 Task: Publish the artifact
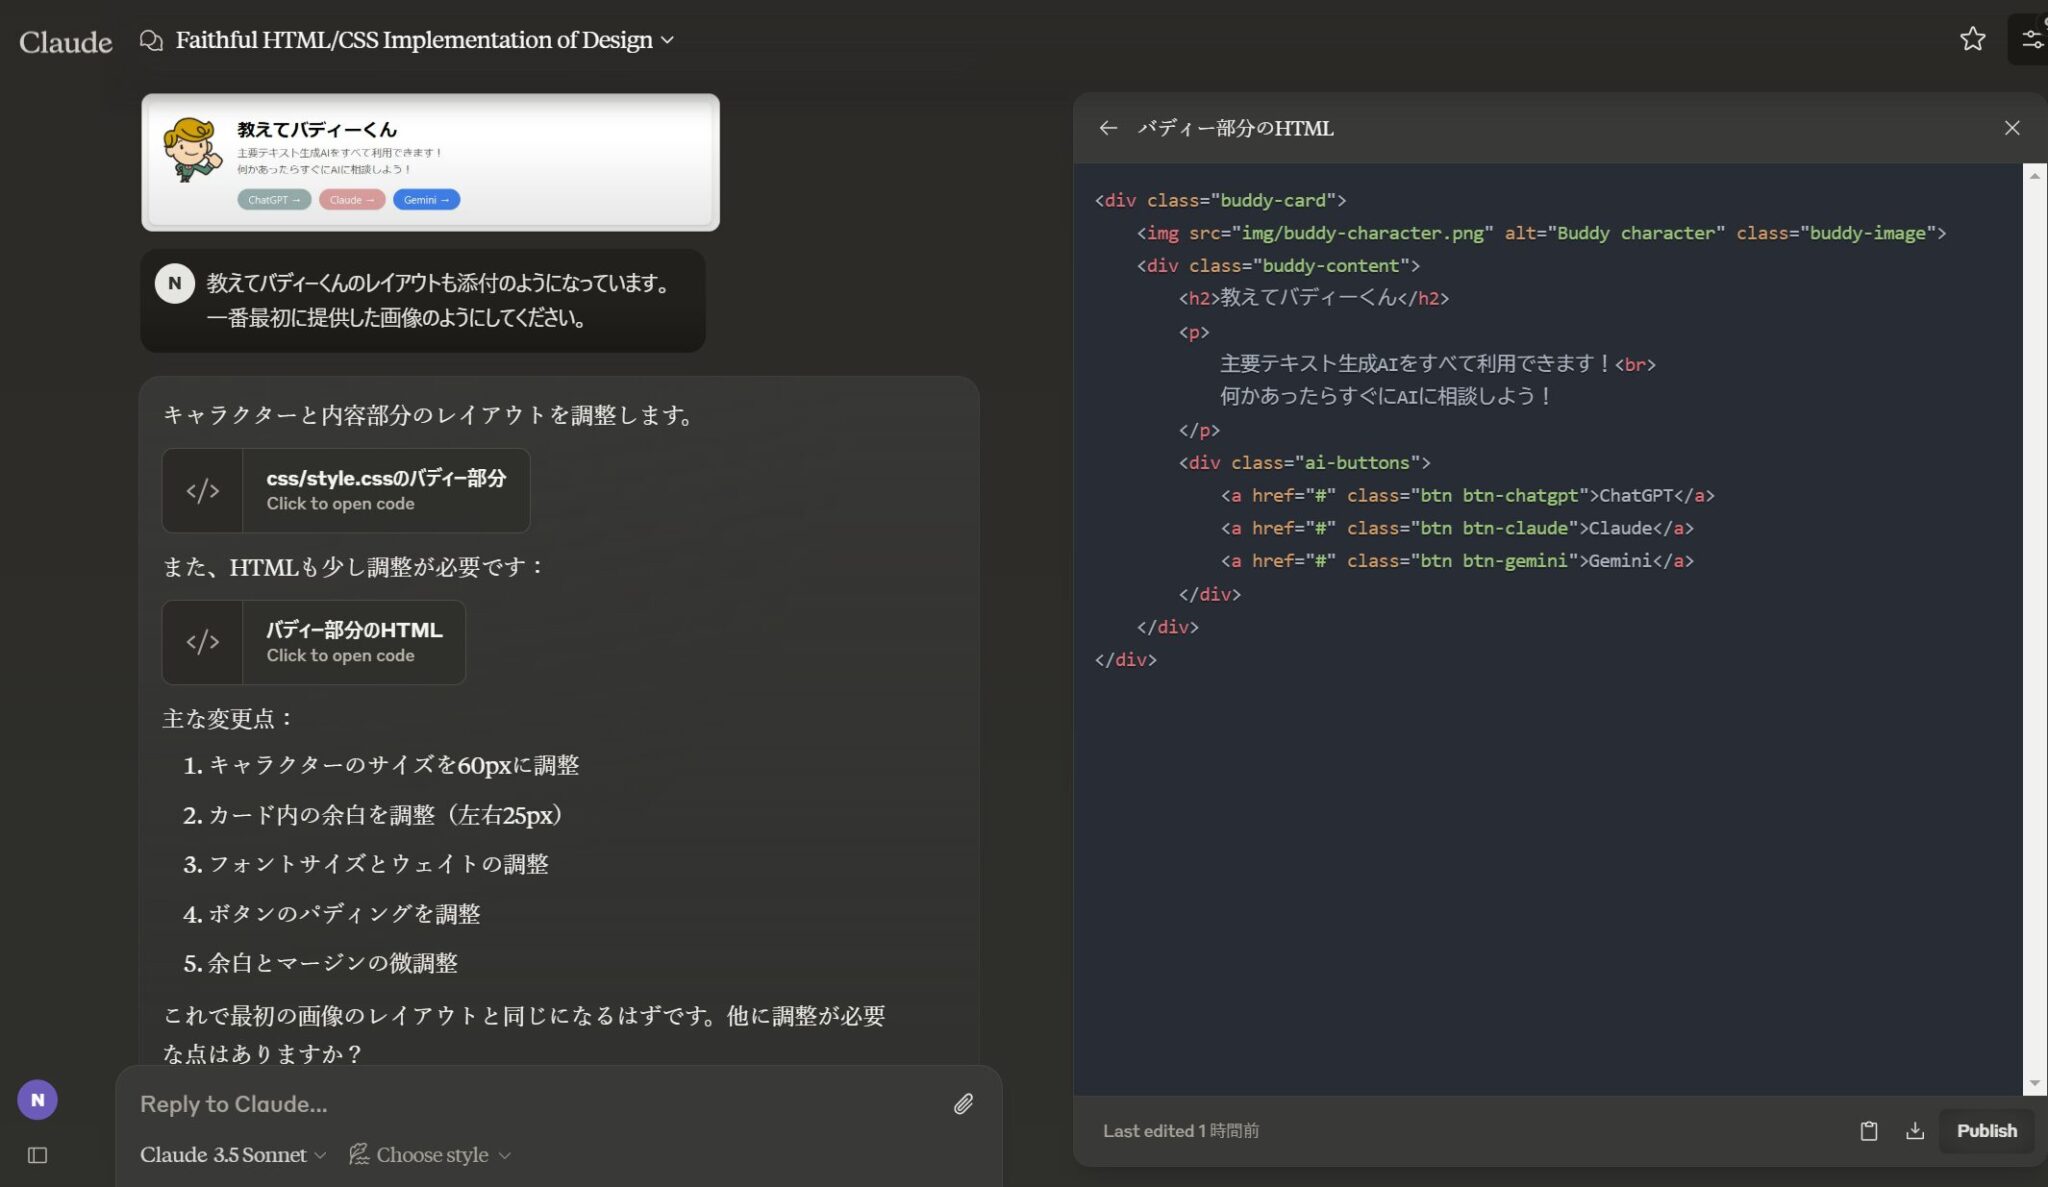click(1985, 1130)
